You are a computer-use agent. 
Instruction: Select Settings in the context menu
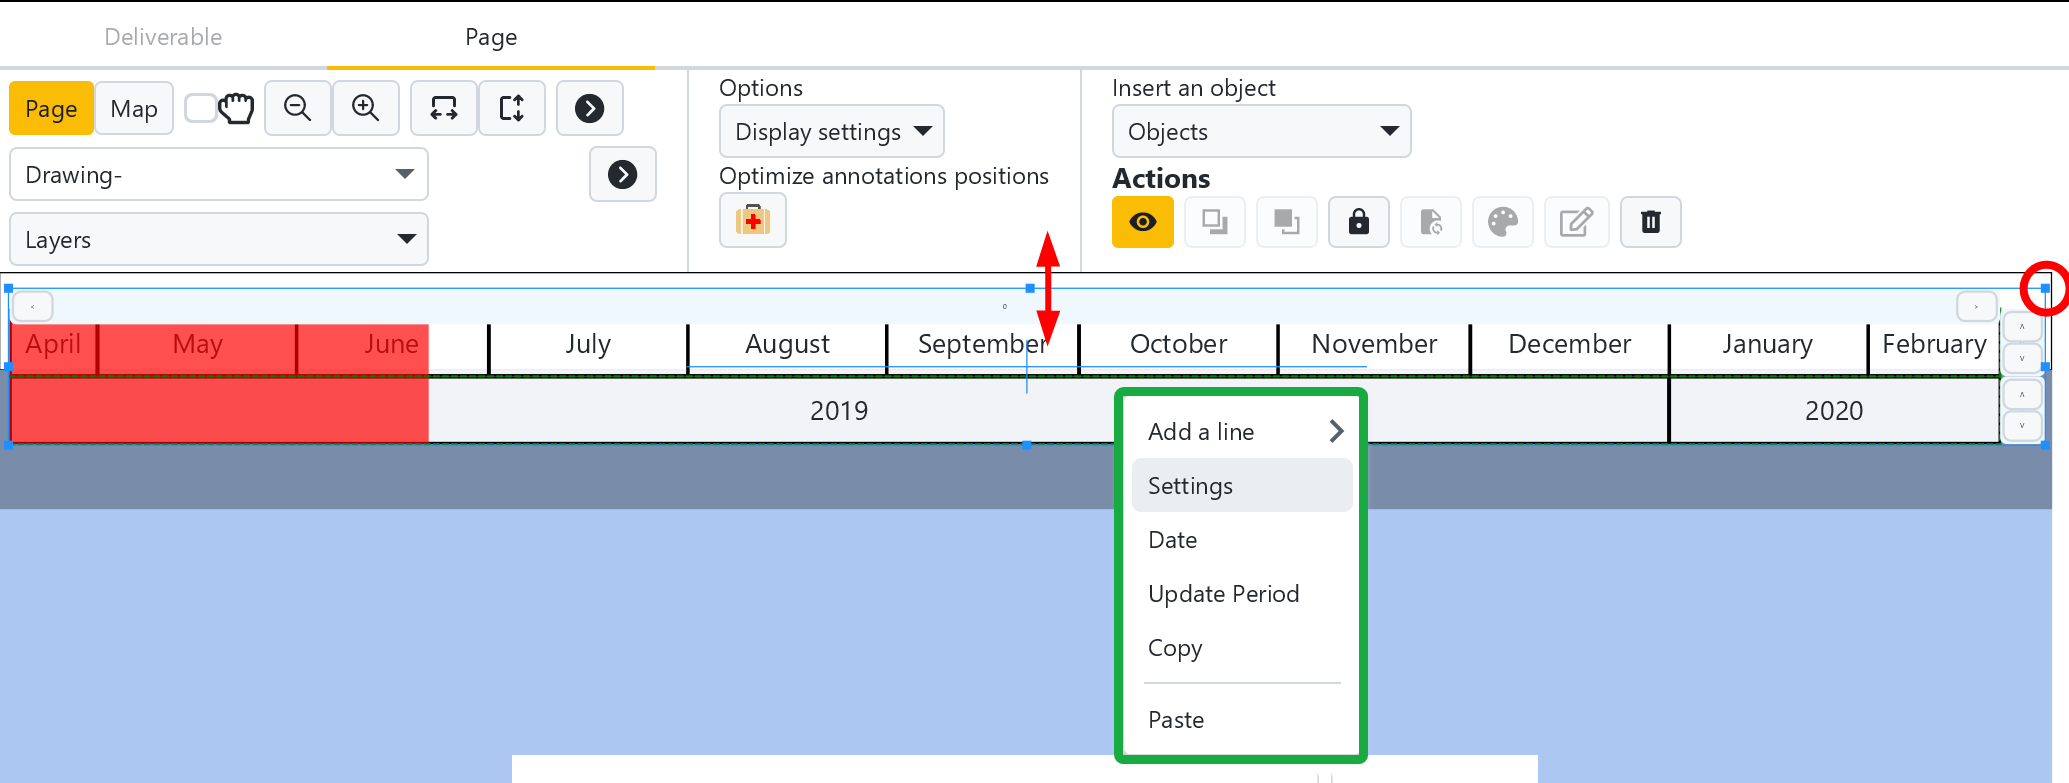(1190, 486)
